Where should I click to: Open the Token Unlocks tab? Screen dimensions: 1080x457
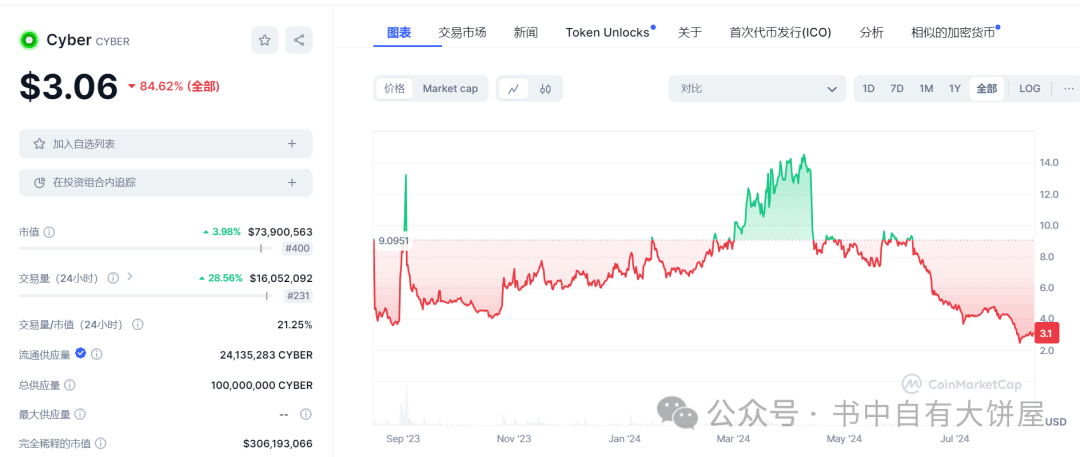(608, 32)
